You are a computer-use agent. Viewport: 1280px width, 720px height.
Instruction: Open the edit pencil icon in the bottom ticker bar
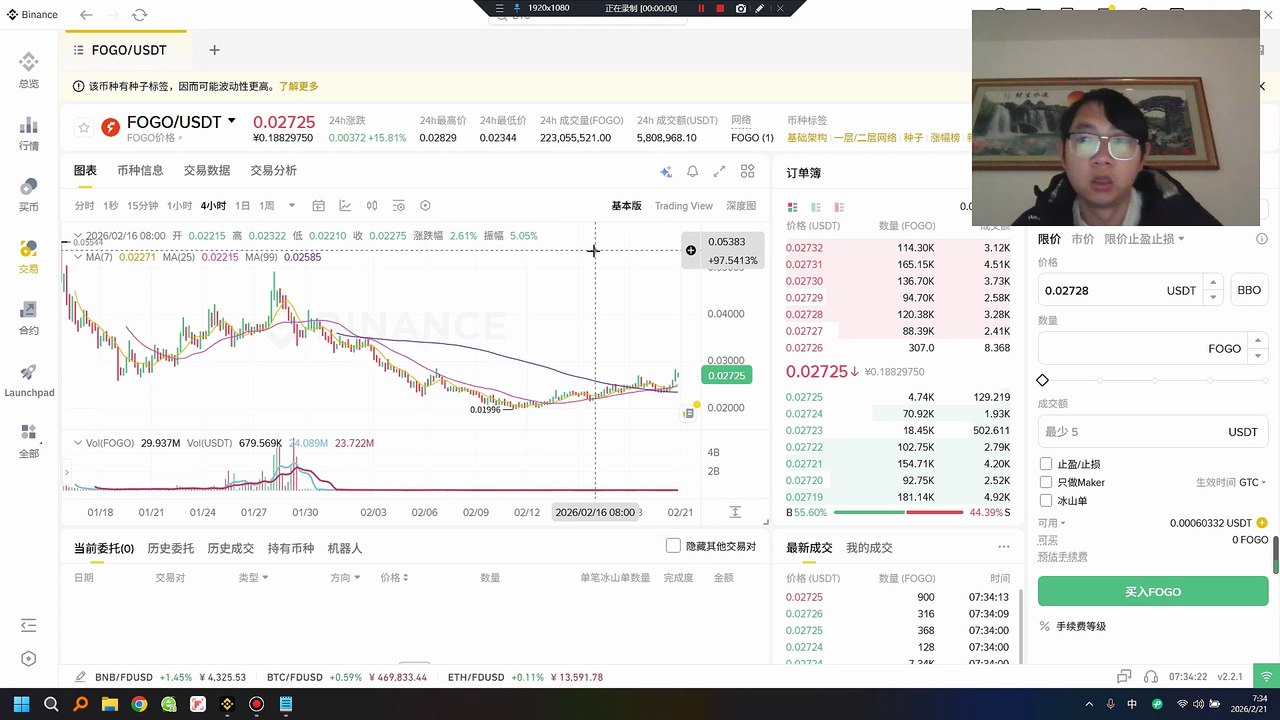(x=80, y=677)
